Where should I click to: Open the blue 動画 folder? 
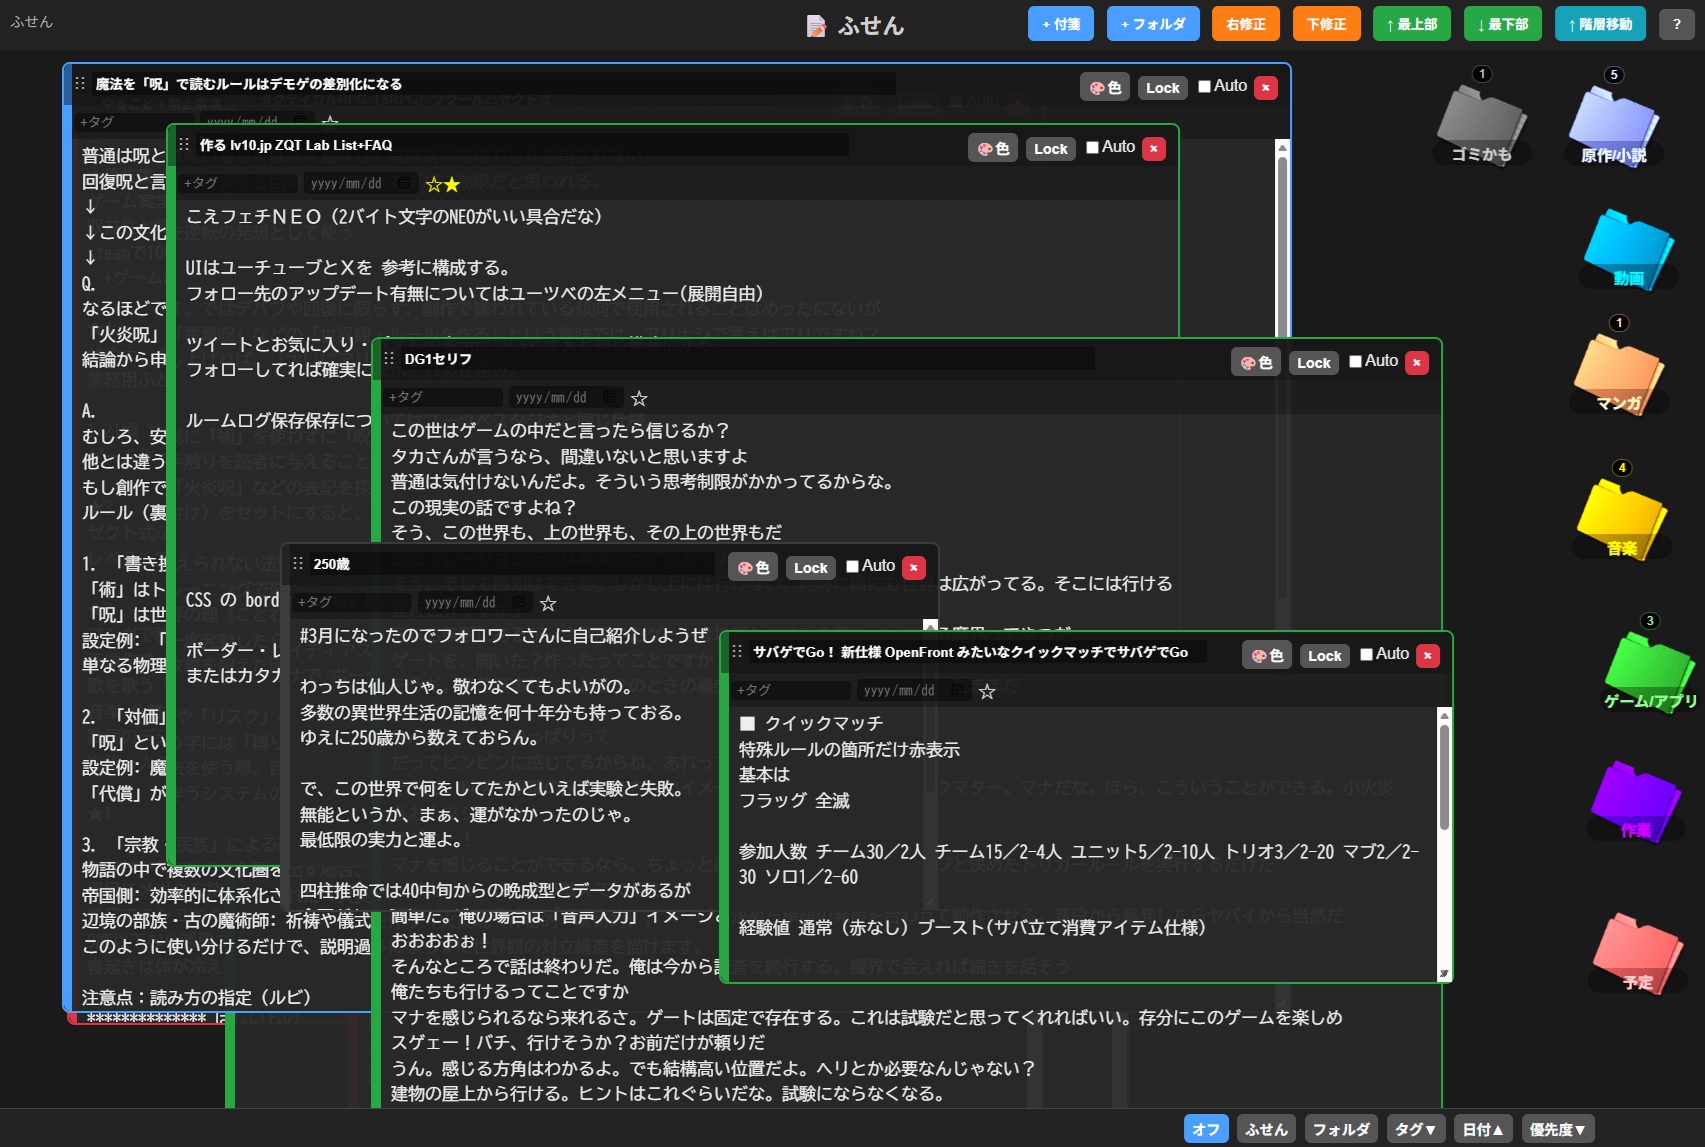[1627, 249]
